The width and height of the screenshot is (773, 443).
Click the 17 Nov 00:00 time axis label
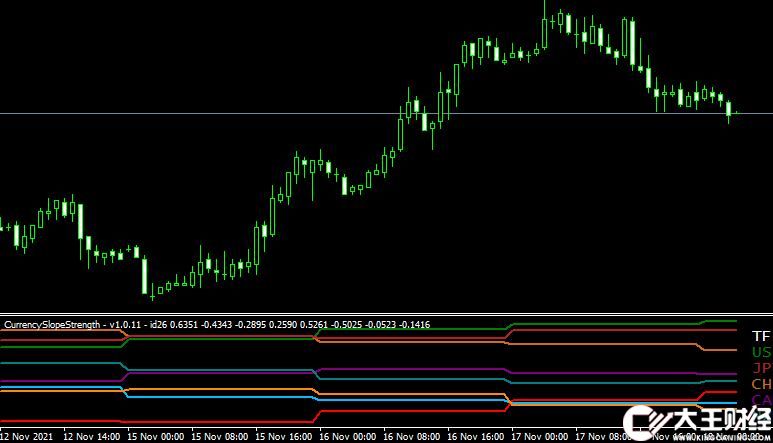click(x=539, y=437)
